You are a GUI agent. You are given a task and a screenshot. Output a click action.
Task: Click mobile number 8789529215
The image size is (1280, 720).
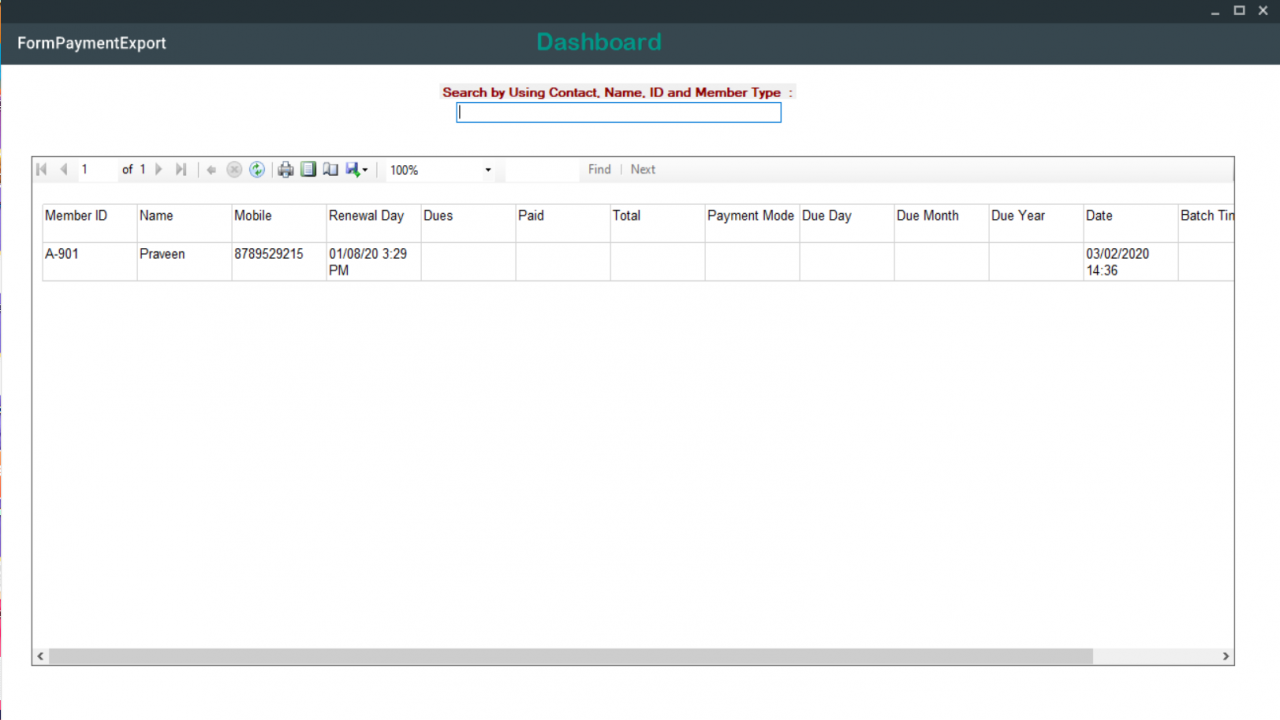coord(279,261)
